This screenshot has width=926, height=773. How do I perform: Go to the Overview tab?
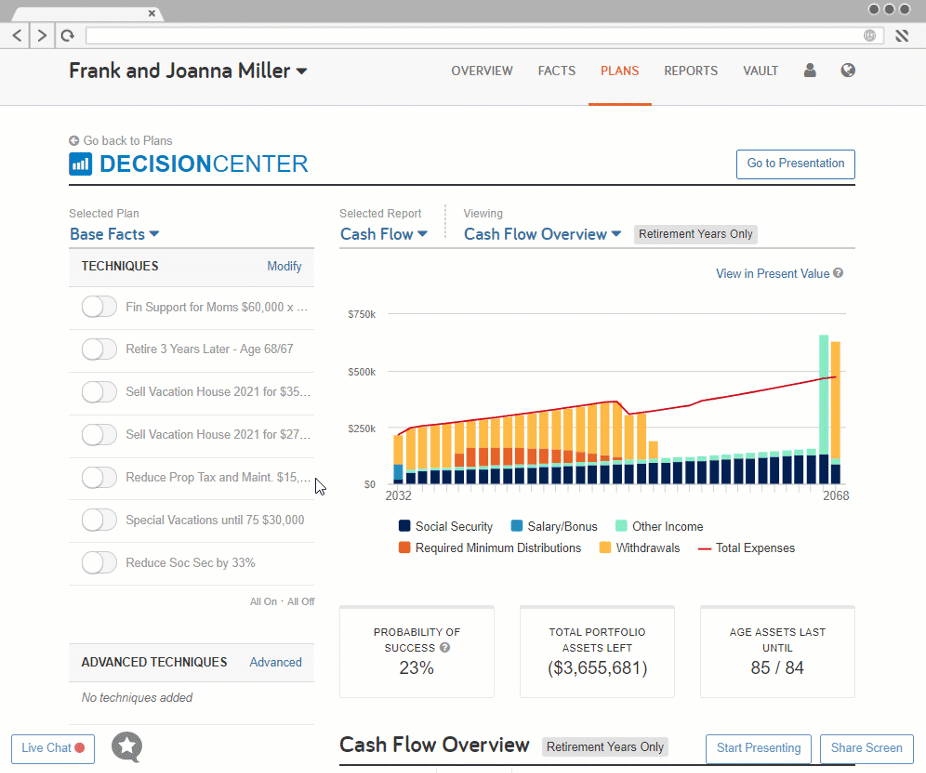pos(482,71)
